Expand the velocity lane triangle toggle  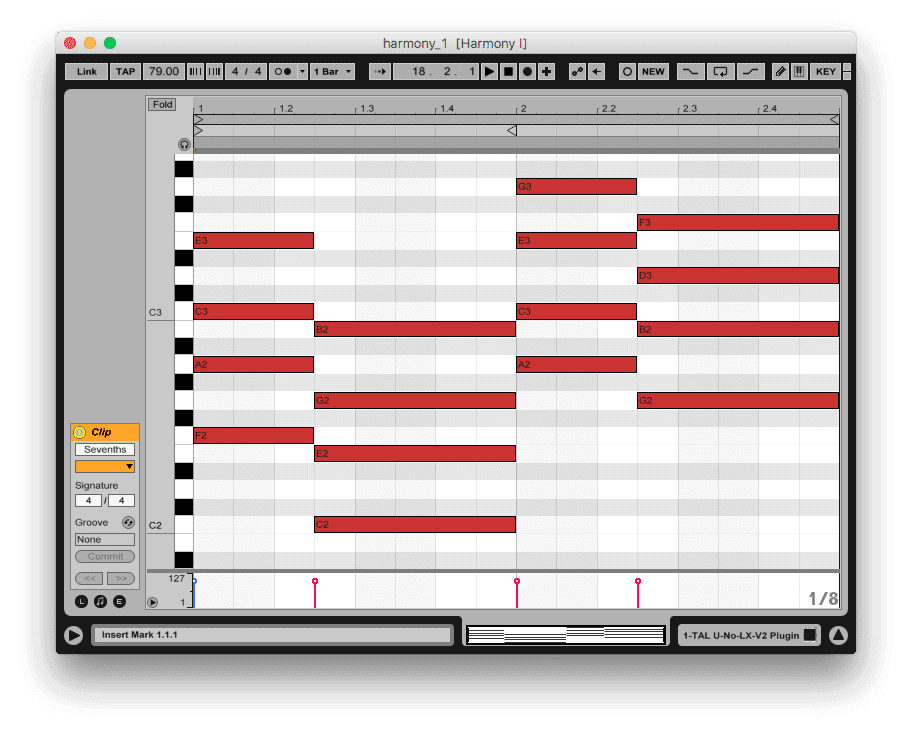[x=153, y=602]
